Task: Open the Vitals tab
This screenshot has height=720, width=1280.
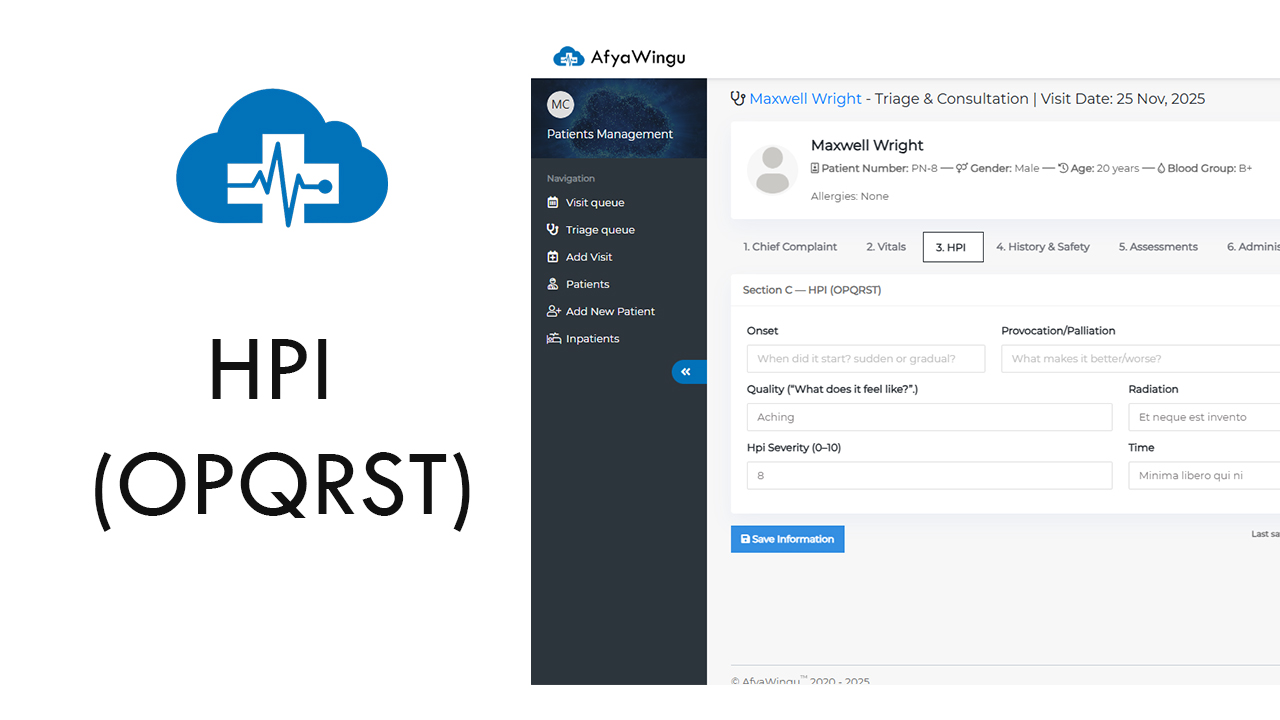Action: point(885,246)
